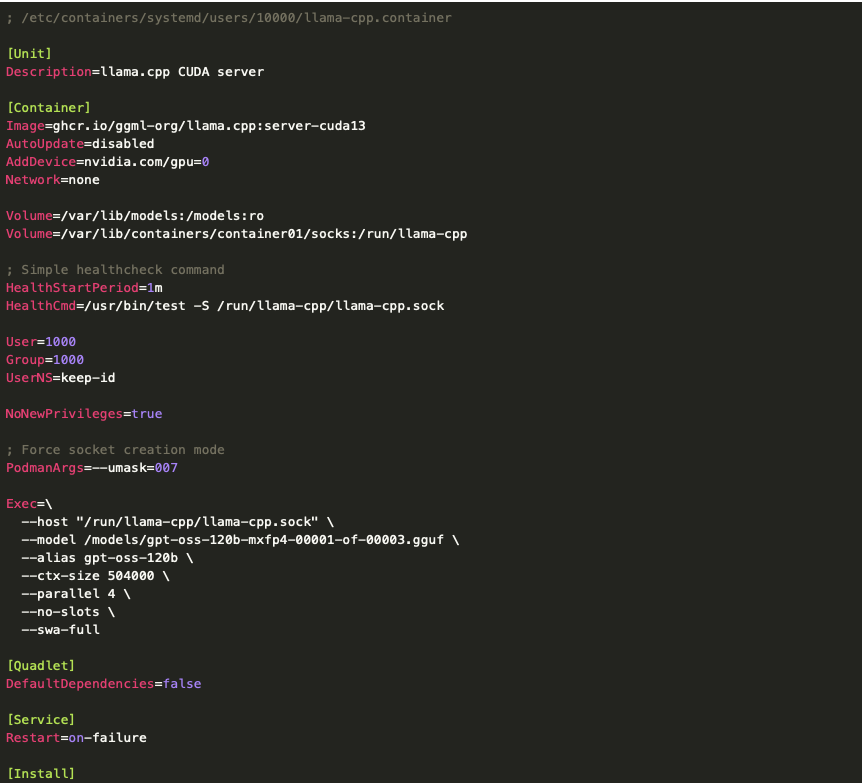Screen dimensions: 862x783
Task: Click the --host argument line
Action: [x=178, y=522]
